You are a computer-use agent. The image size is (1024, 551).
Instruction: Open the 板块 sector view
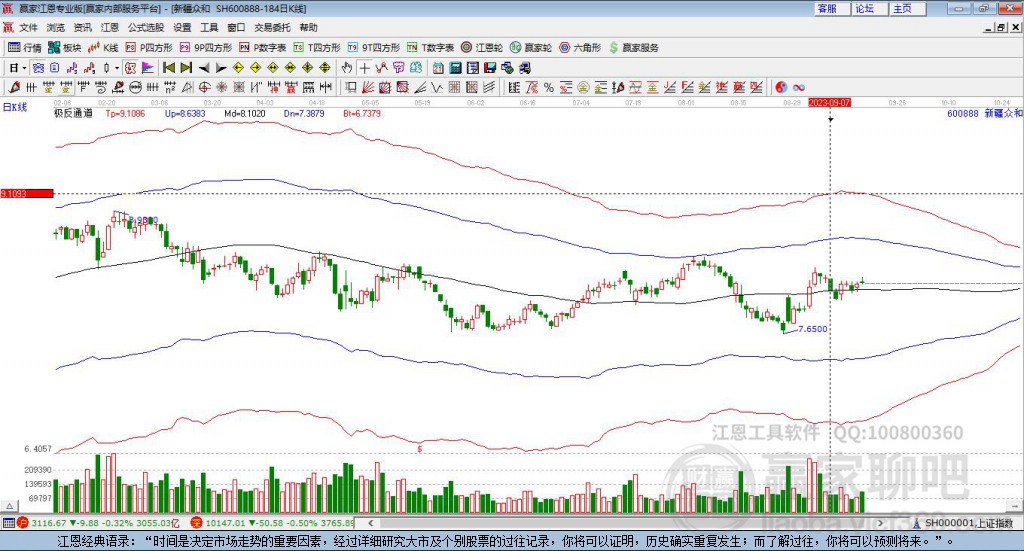point(65,48)
